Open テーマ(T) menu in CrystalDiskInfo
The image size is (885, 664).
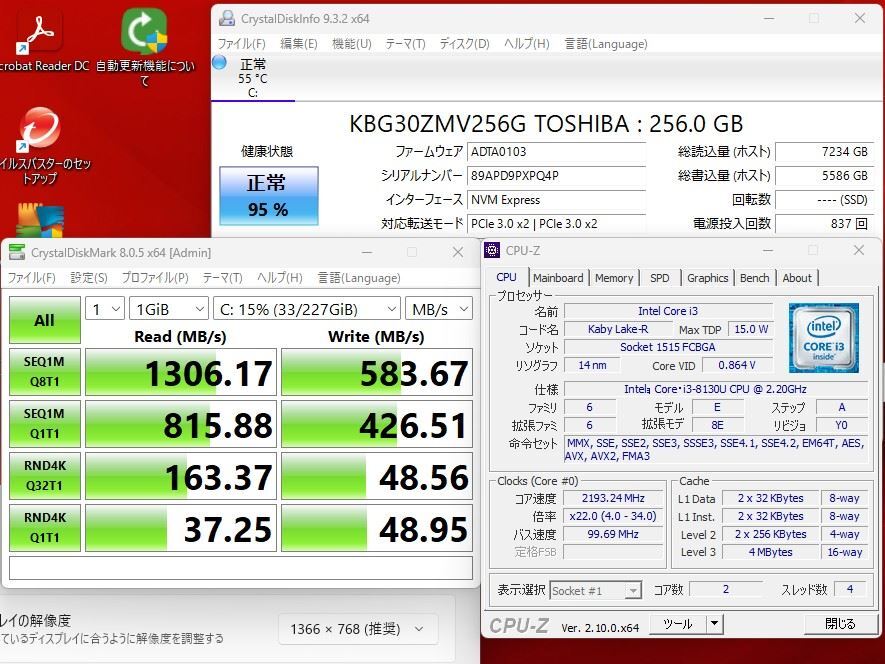pyautogui.click(x=405, y=44)
